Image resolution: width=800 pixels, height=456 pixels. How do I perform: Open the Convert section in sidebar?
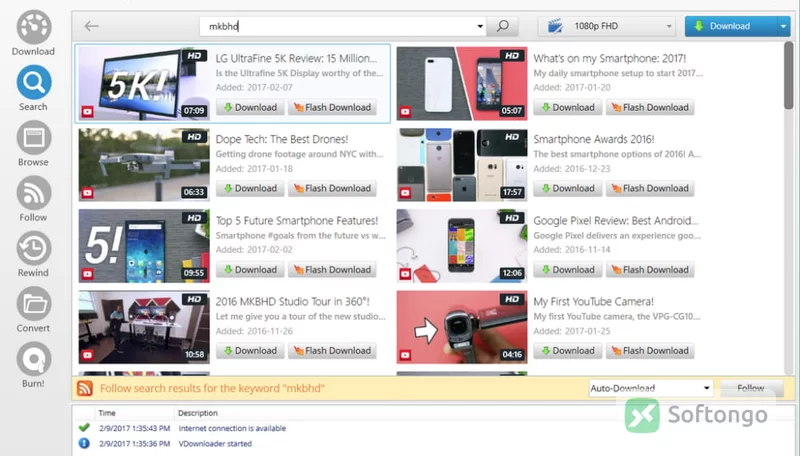point(34,310)
